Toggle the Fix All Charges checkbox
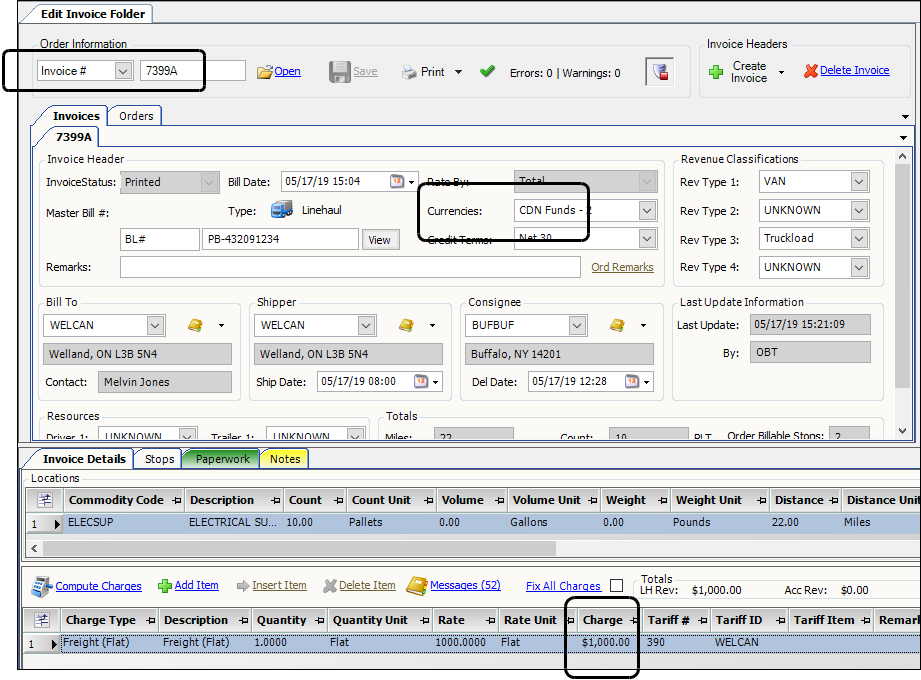Image resolution: width=921 pixels, height=680 pixels. pos(616,586)
